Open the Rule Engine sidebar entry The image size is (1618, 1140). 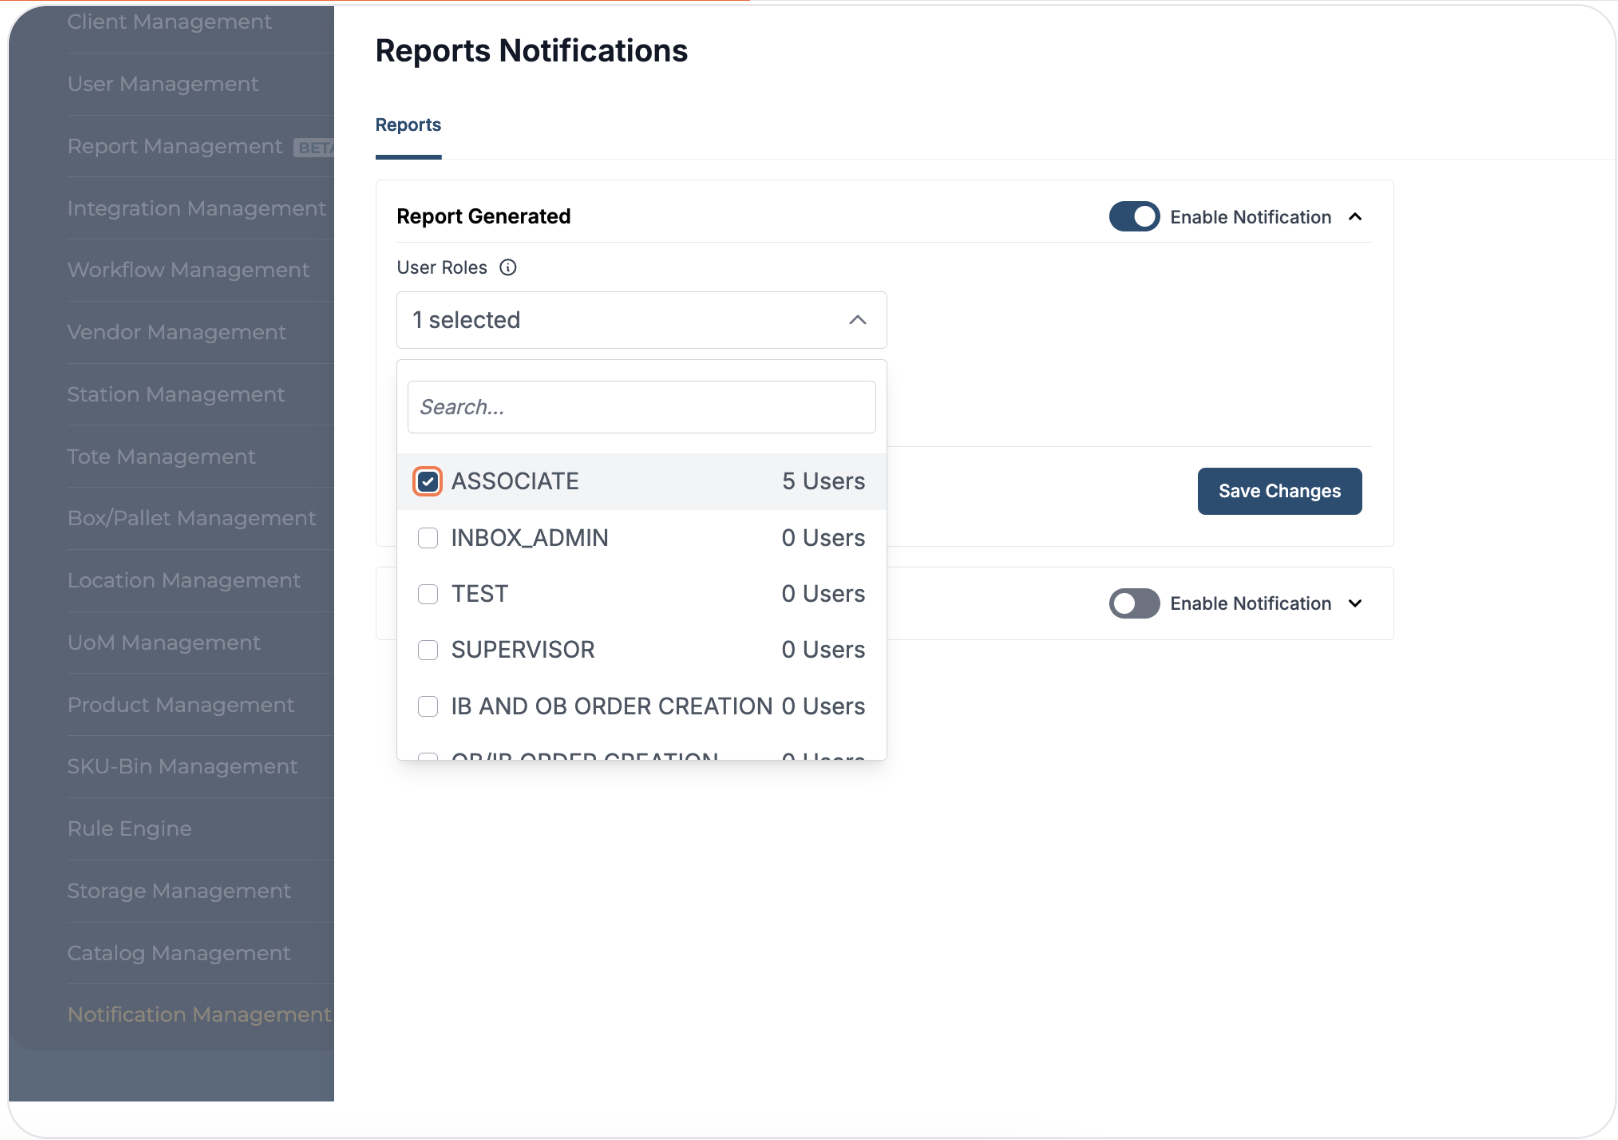(x=129, y=829)
